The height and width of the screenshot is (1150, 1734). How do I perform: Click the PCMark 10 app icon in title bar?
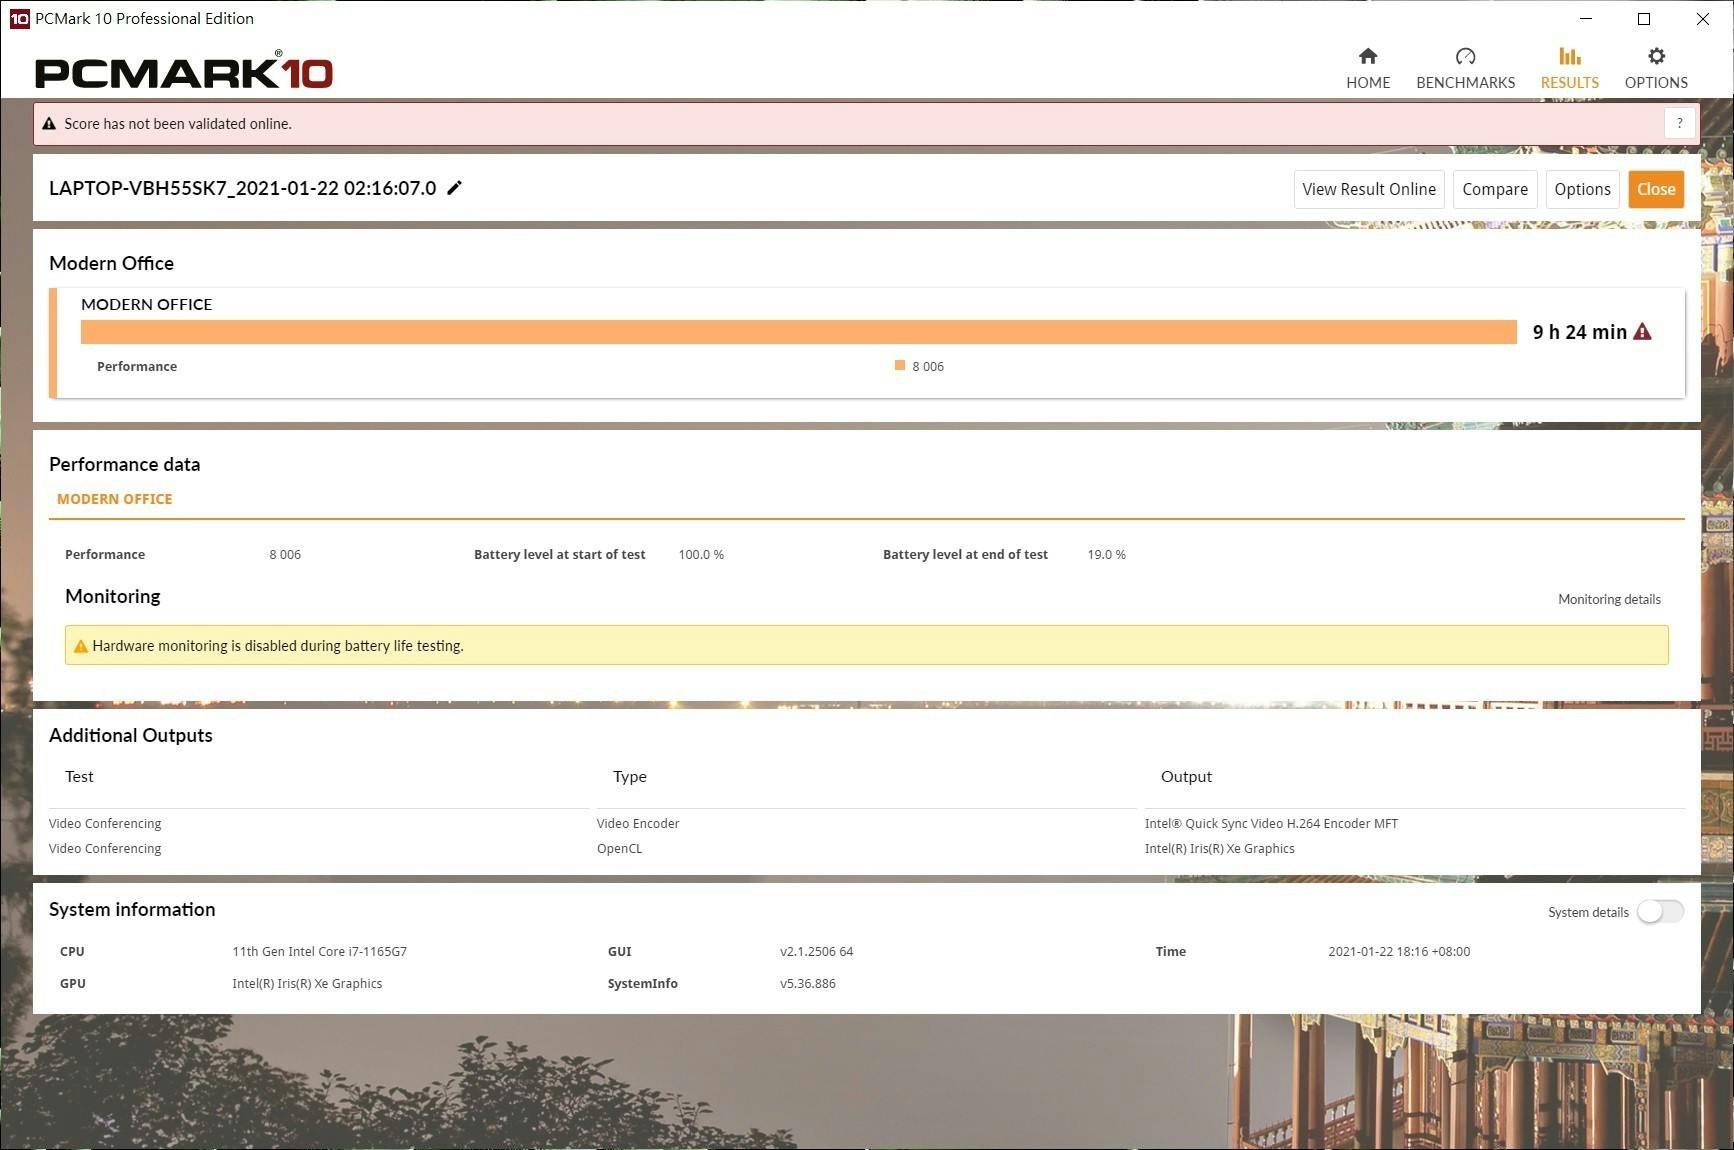click(x=19, y=18)
